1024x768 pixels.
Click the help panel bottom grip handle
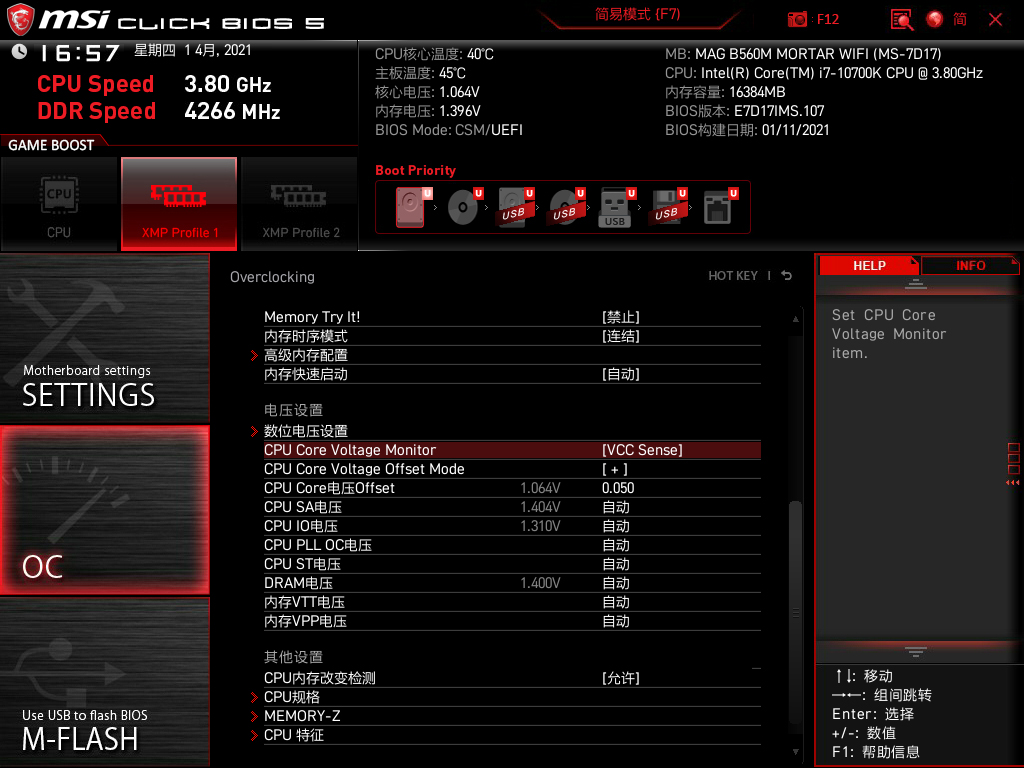tap(916, 652)
